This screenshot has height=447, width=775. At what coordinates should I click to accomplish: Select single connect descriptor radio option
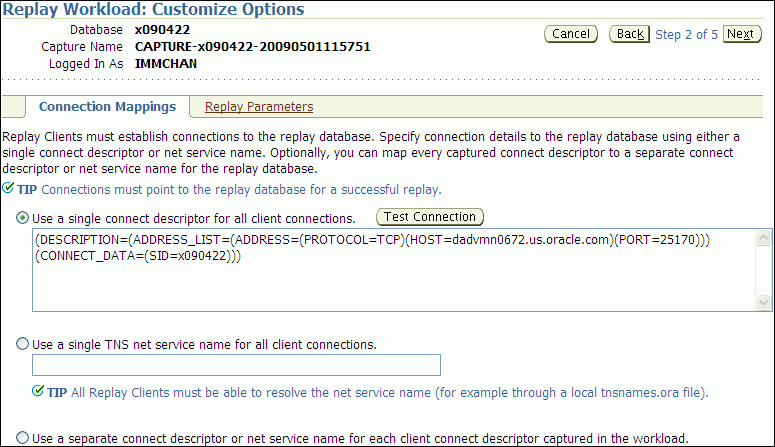[x=23, y=218]
